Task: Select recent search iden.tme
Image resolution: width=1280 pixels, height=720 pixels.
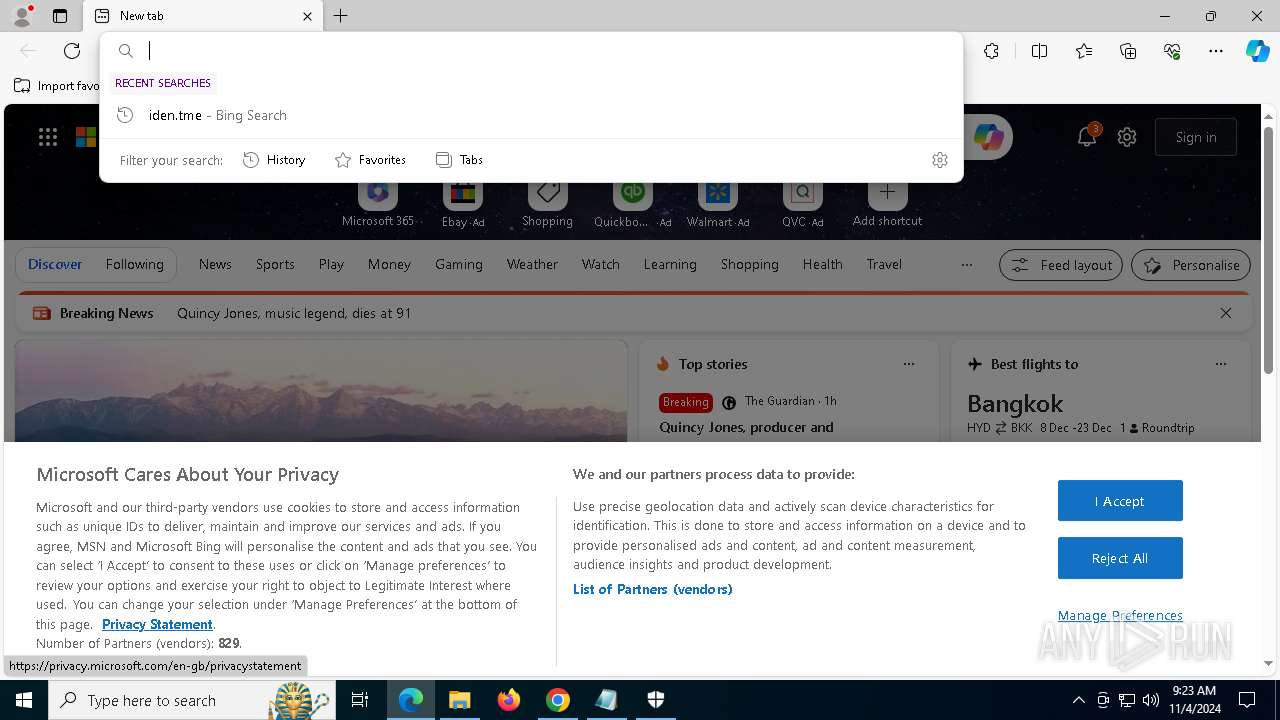Action: 531,115
